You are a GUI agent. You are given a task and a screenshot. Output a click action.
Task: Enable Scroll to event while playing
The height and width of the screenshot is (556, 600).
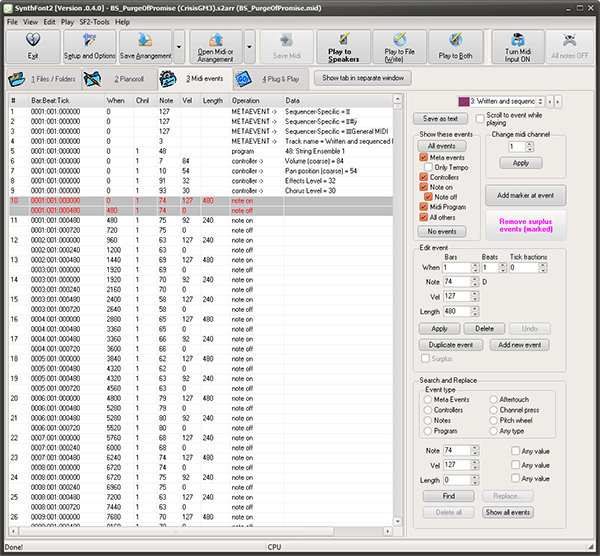tap(480, 118)
